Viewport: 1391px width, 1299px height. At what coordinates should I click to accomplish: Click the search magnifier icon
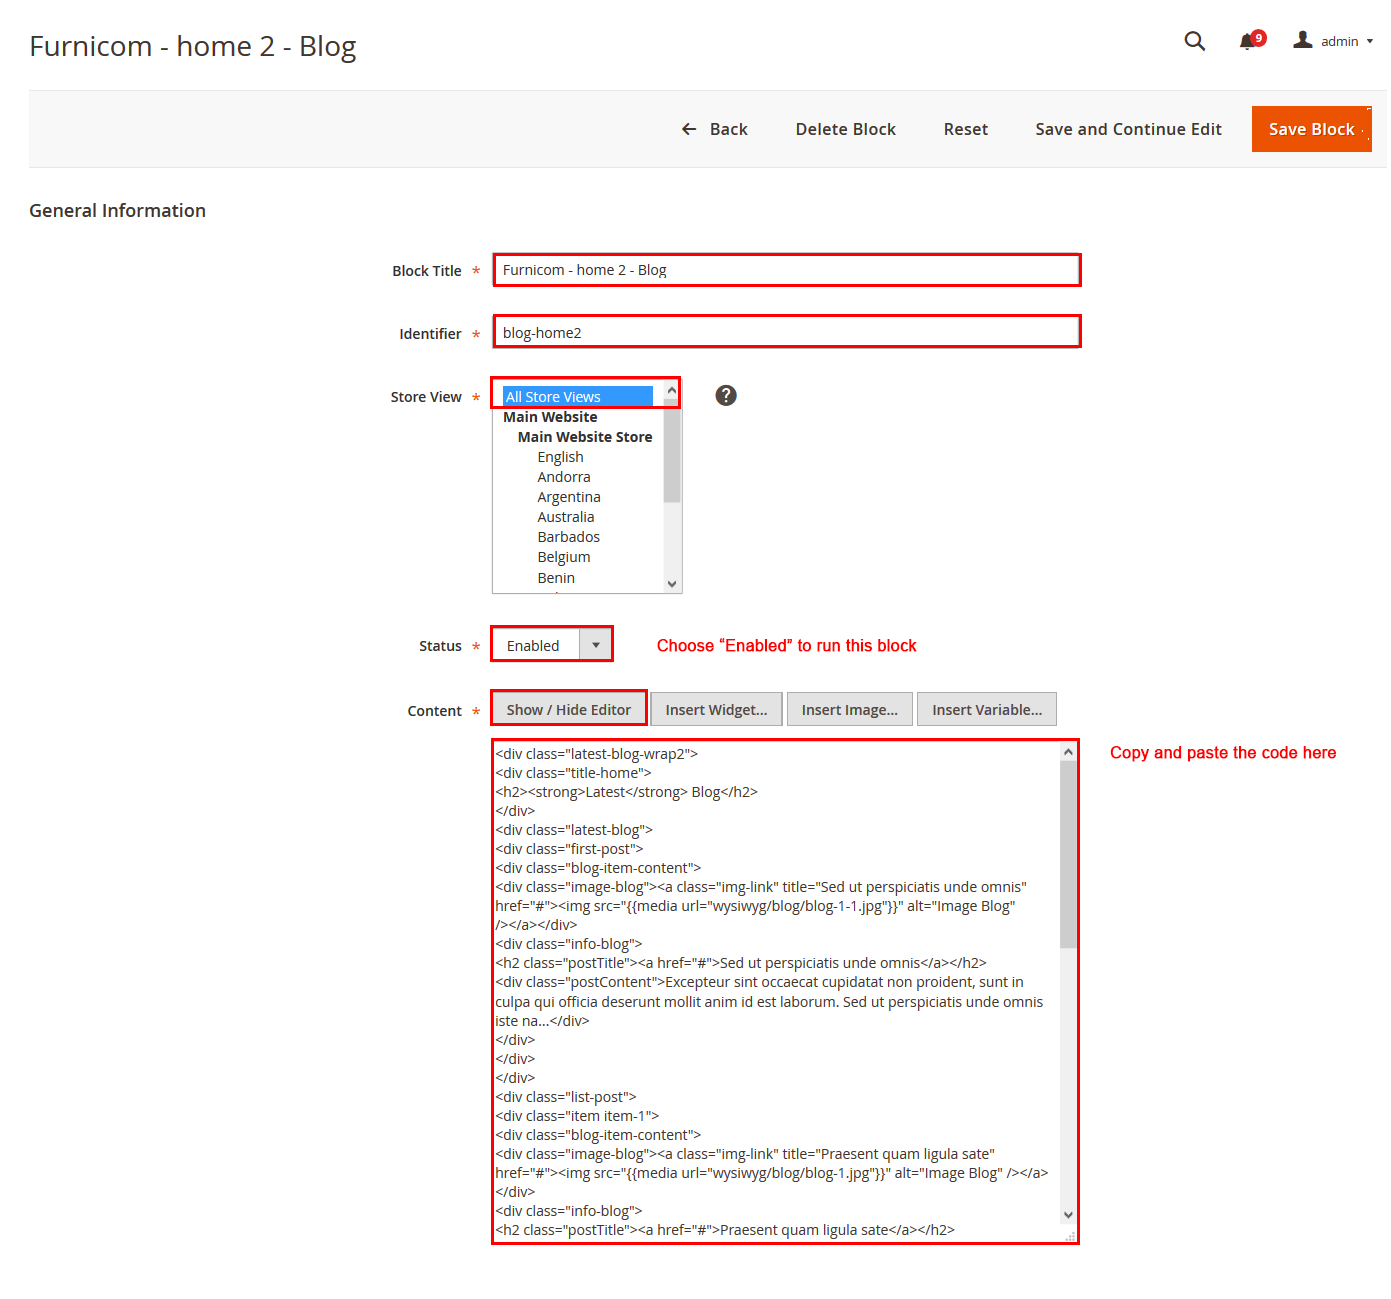pos(1194,41)
